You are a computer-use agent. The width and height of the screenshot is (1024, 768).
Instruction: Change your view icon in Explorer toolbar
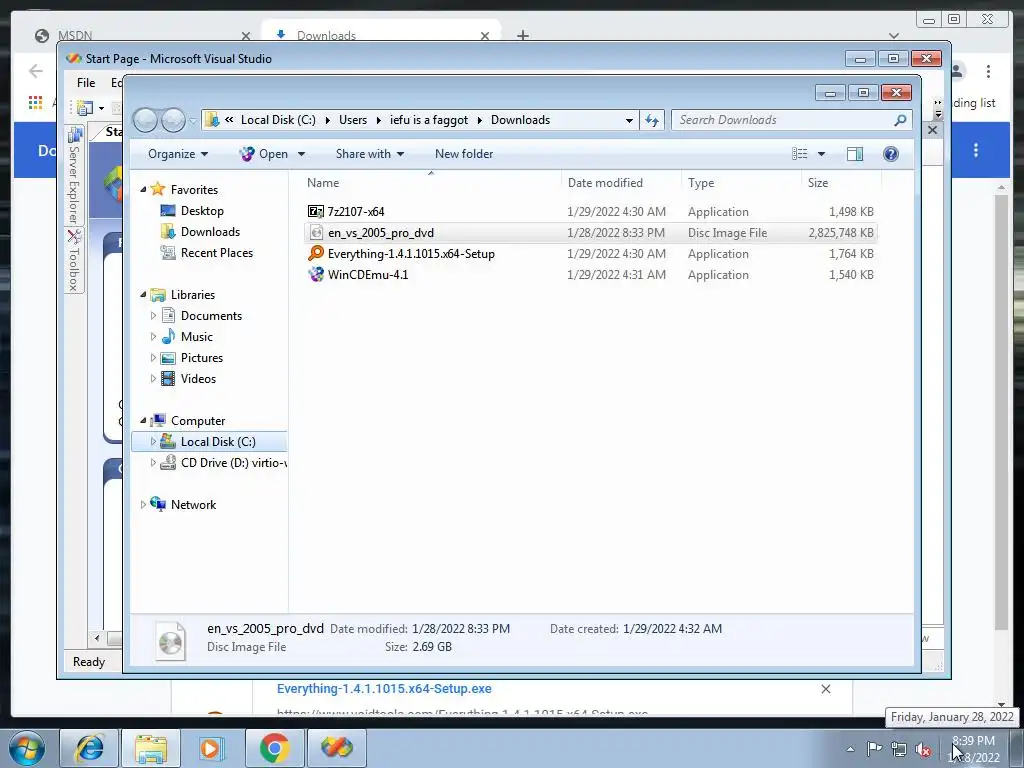click(x=800, y=154)
